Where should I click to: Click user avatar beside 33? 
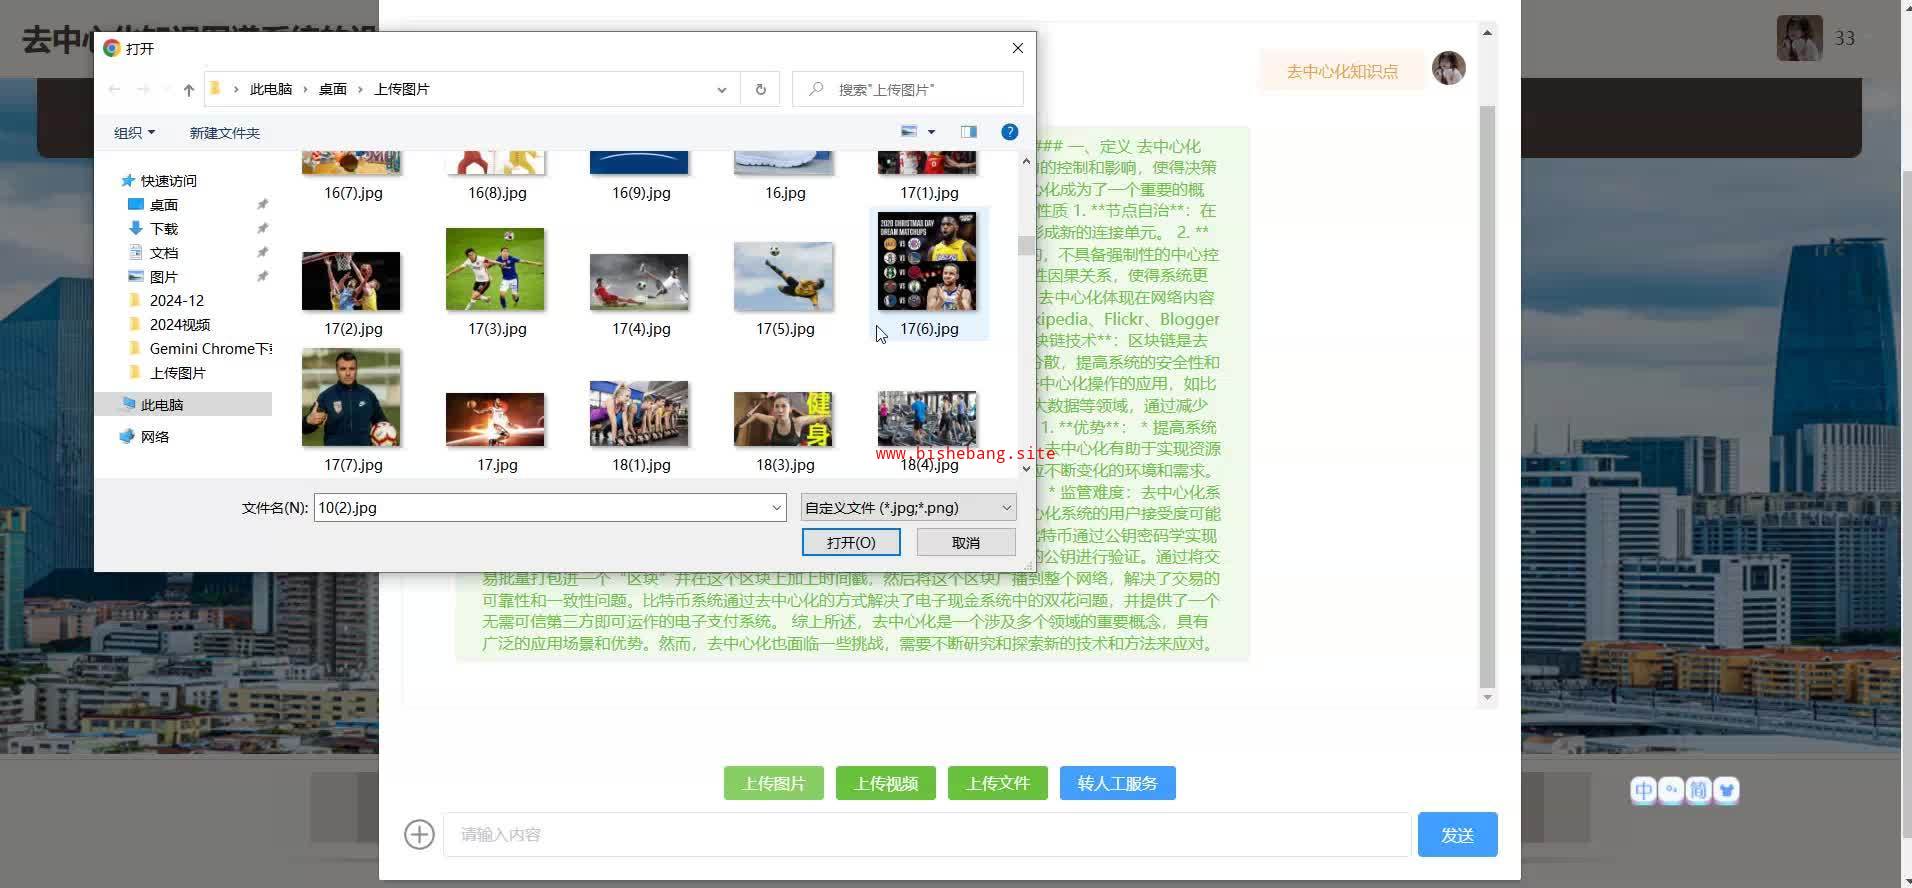[x=1799, y=39]
